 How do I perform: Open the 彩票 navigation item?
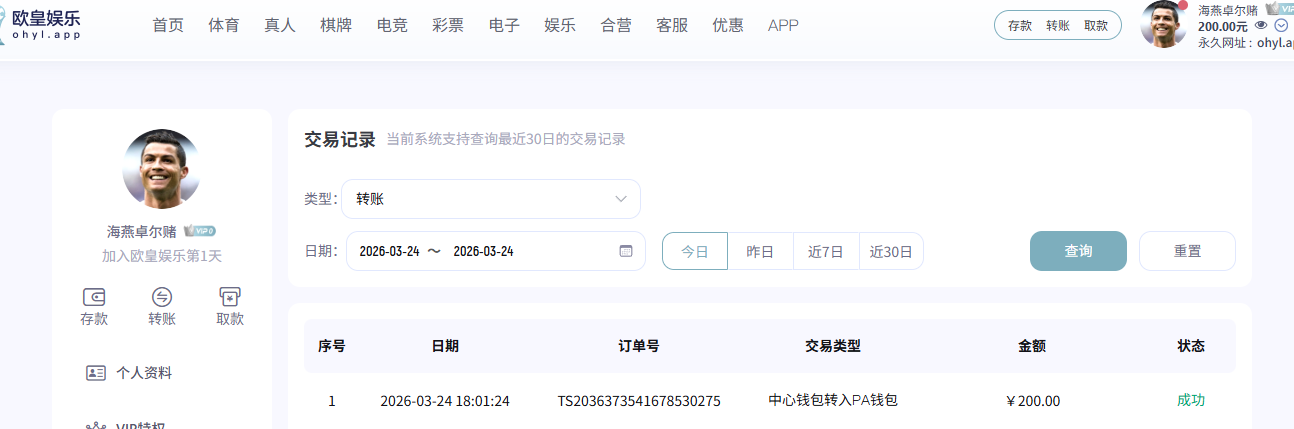click(448, 26)
